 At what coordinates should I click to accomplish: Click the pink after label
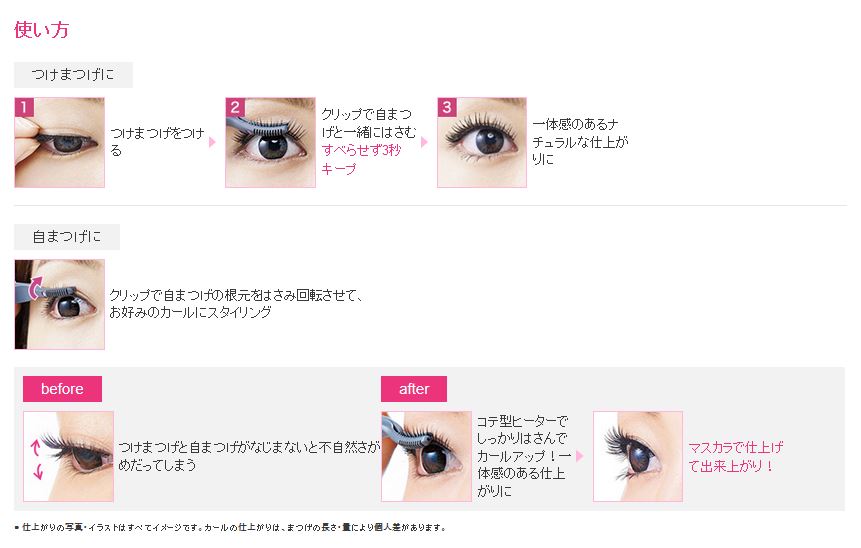pyautogui.click(x=414, y=389)
